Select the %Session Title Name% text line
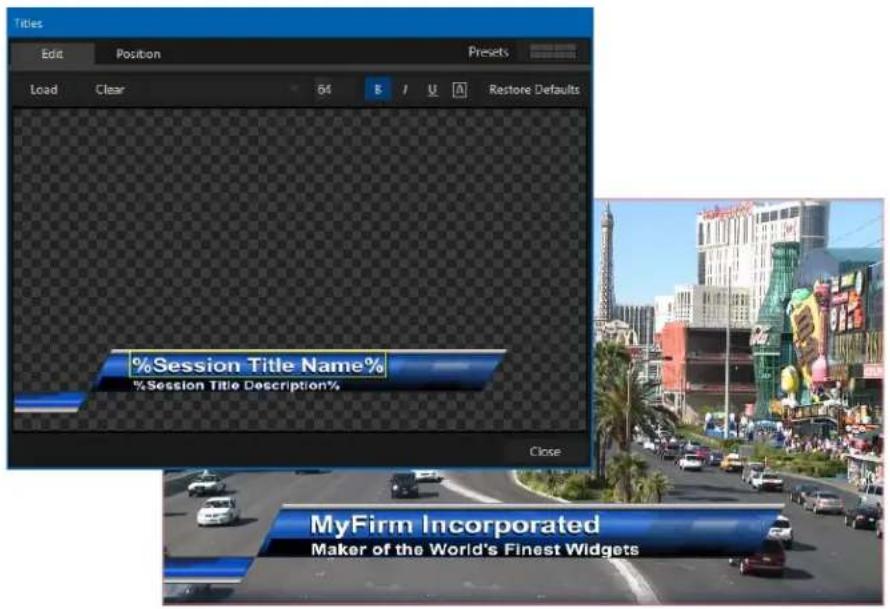890x609 pixels. pyautogui.click(x=258, y=364)
